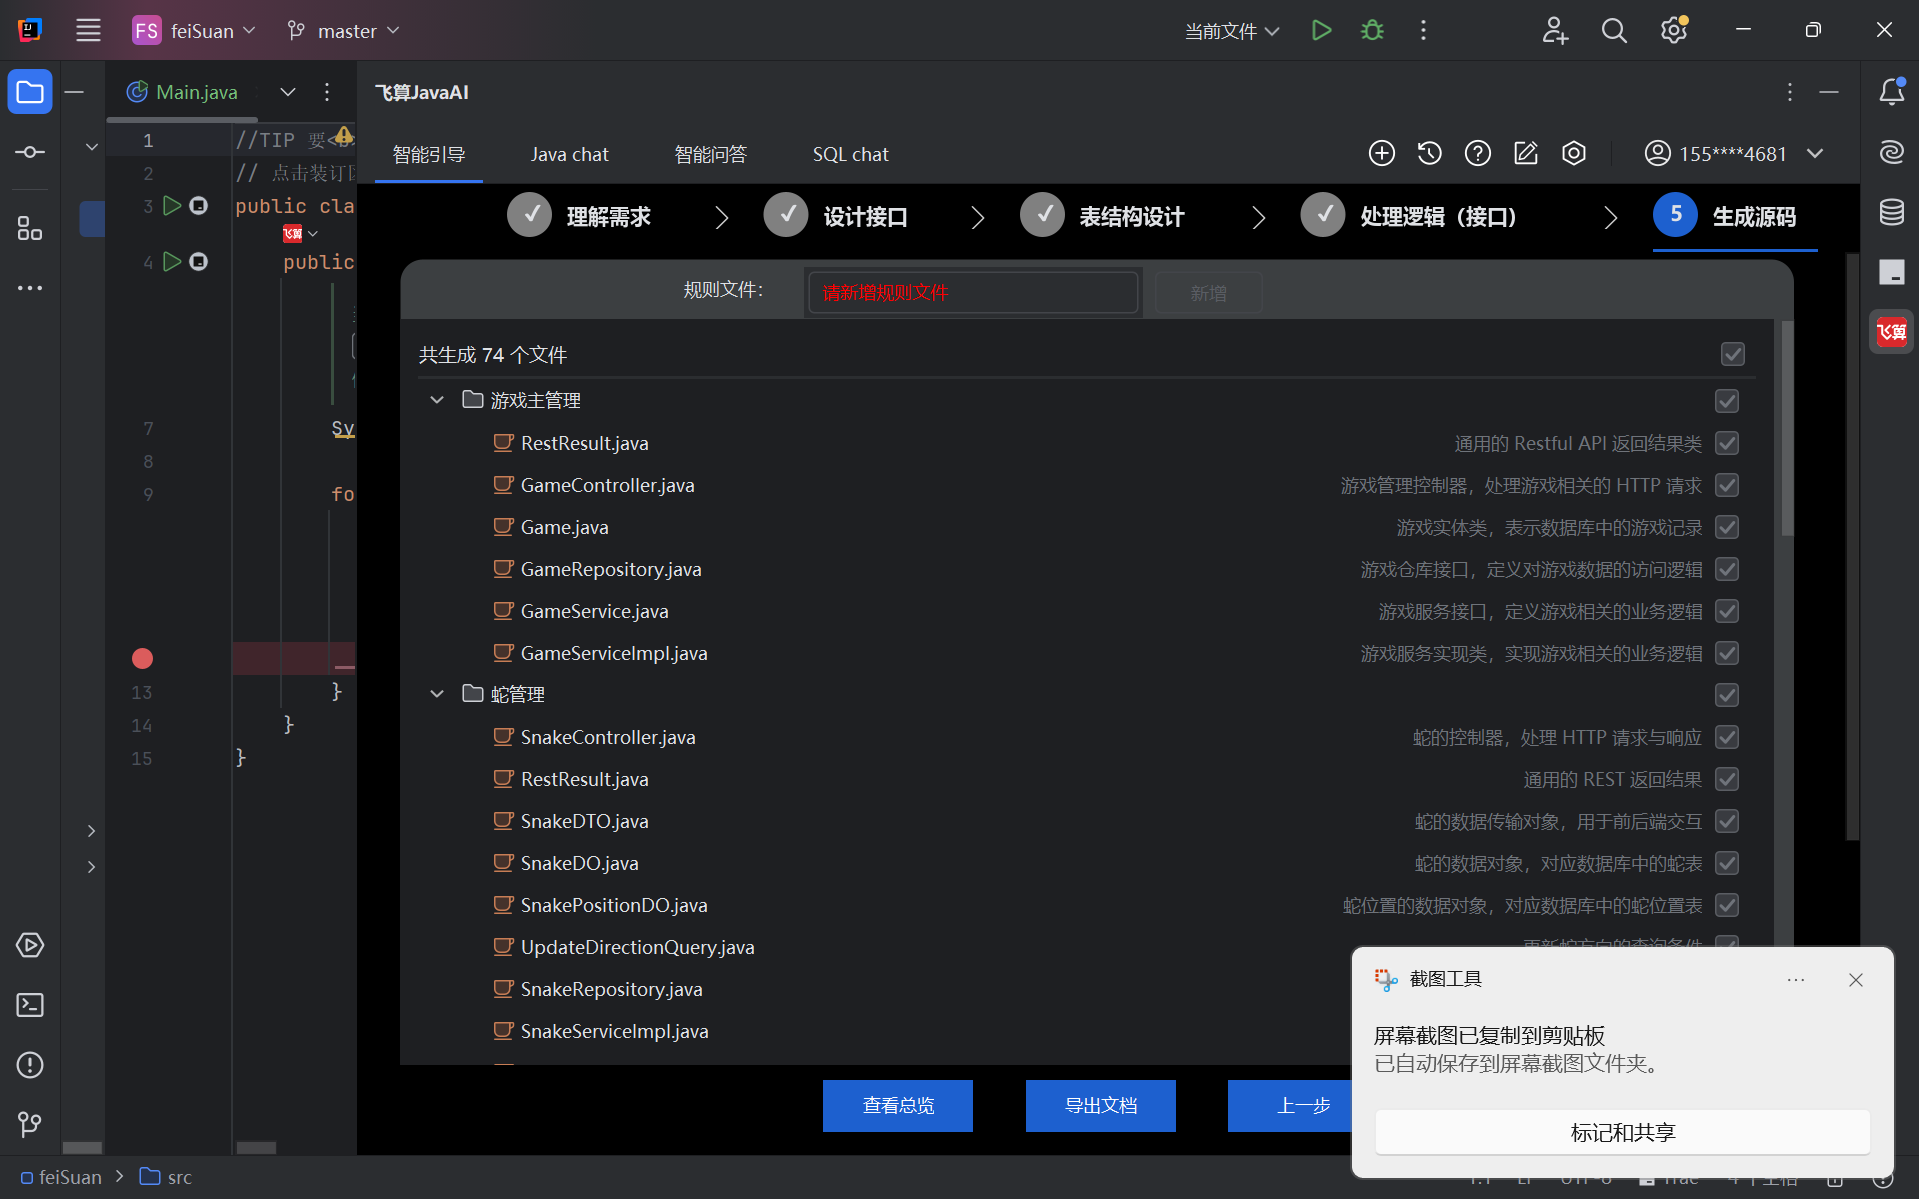1919x1199 pixels.
Task: Run the current file
Action: tap(1321, 30)
